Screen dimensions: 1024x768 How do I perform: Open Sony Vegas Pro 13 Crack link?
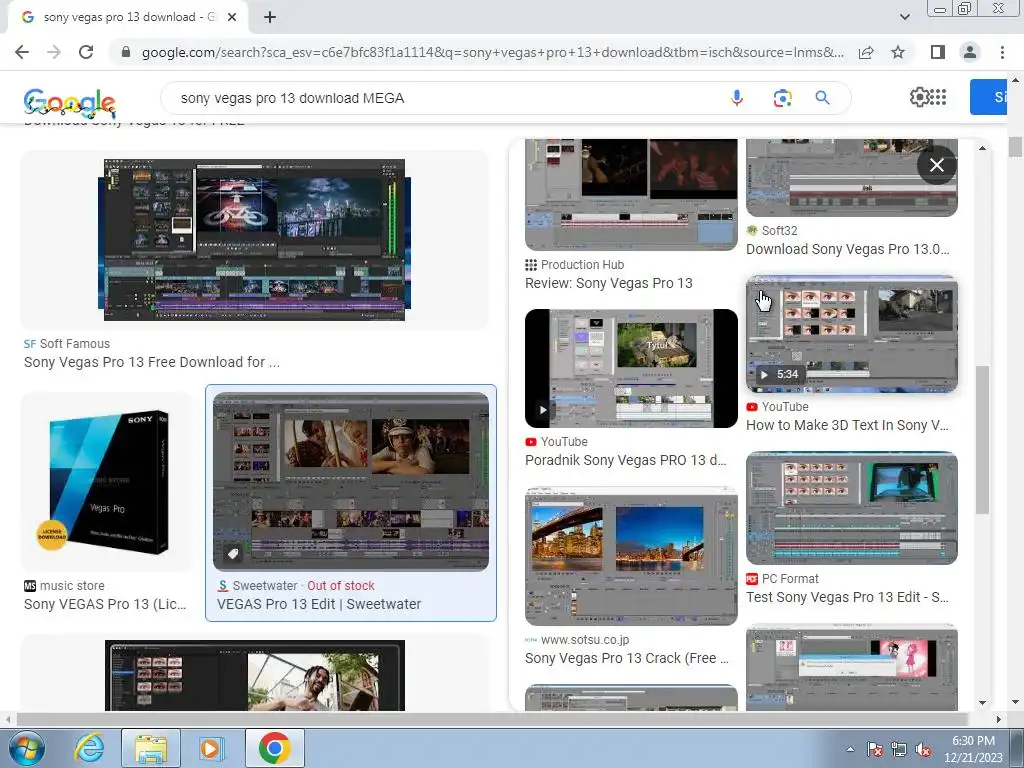pyautogui.click(x=627, y=658)
